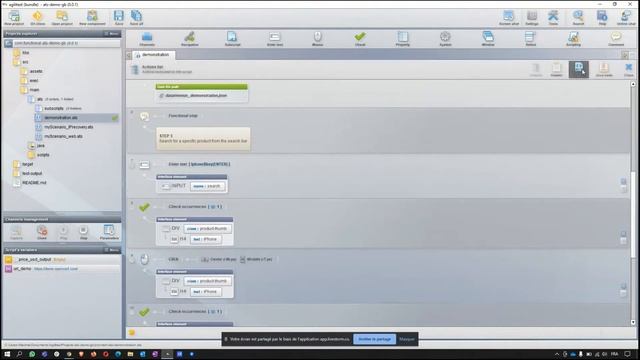Save the current script

pos(119,18)
